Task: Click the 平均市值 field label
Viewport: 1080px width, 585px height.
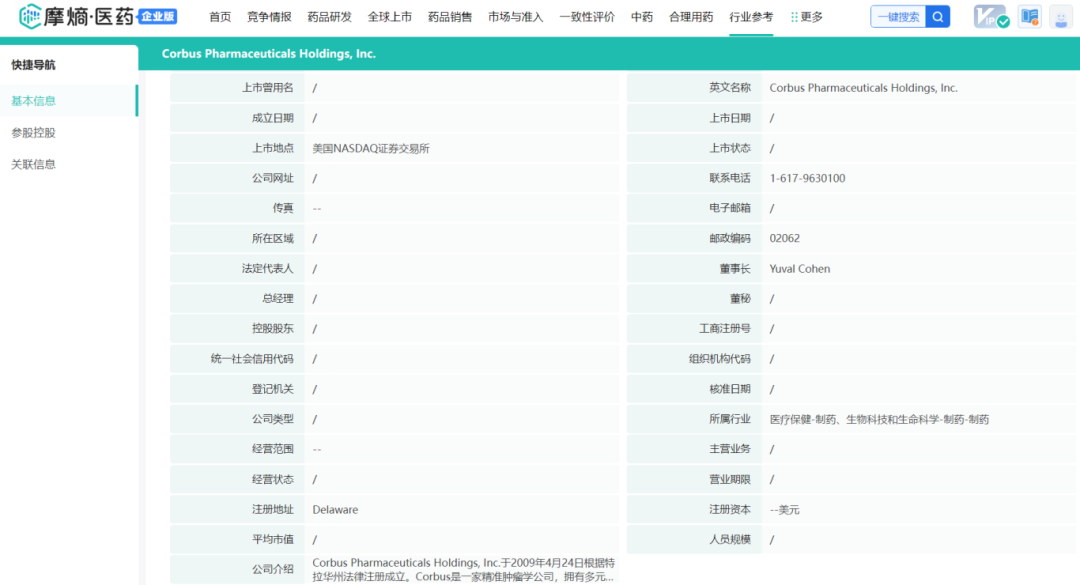Action: click(x=272, y=540)
